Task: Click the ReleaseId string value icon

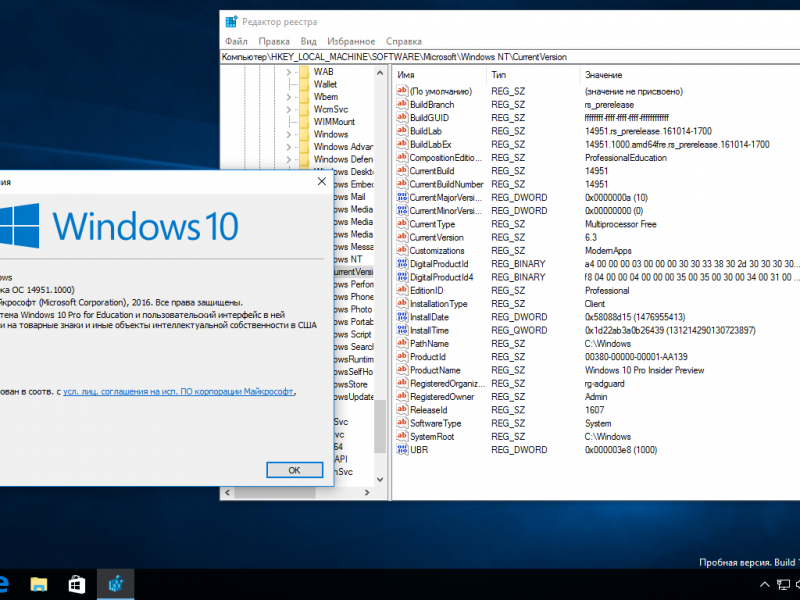Action: pyautogui.click(x=402, y=409)
